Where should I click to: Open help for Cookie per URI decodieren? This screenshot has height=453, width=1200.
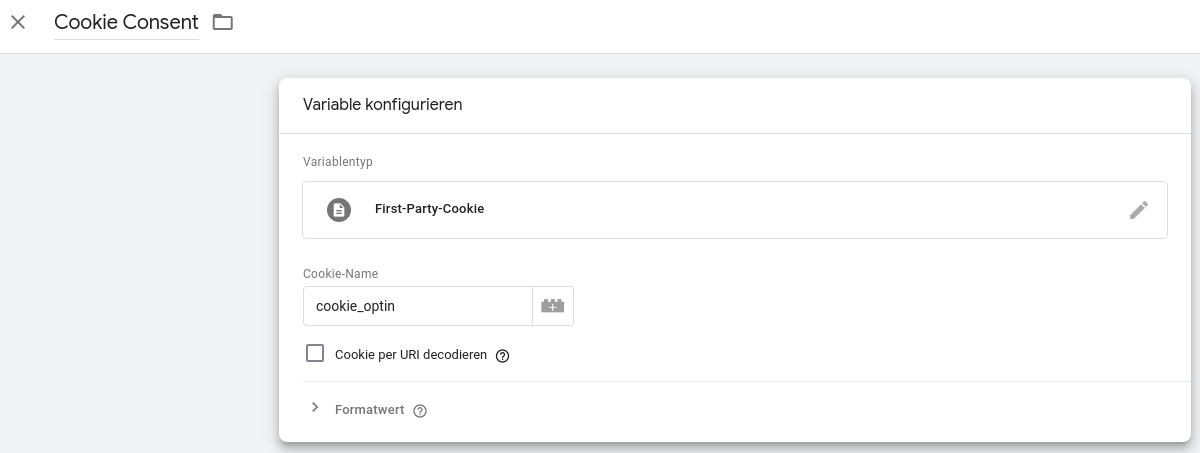pos(503,355)
